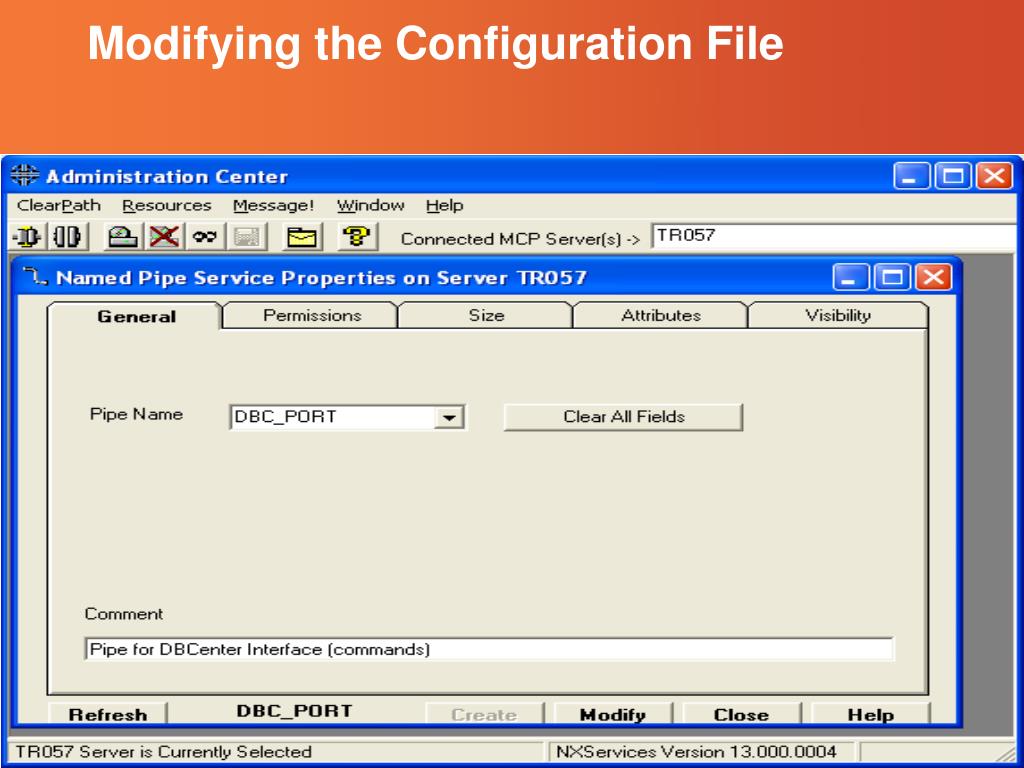Open the ClearPath menu
This screenshot has height=768, width=1024.
[59, 205]
